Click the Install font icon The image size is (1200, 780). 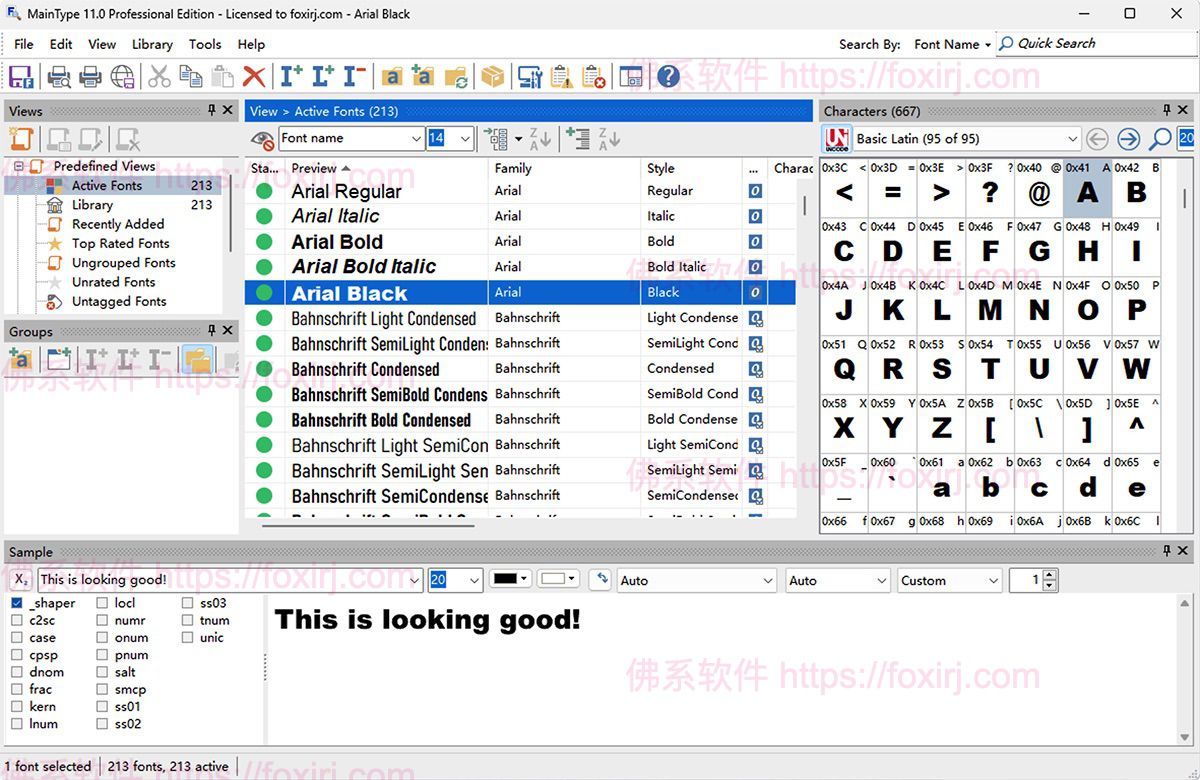[291, 77]
